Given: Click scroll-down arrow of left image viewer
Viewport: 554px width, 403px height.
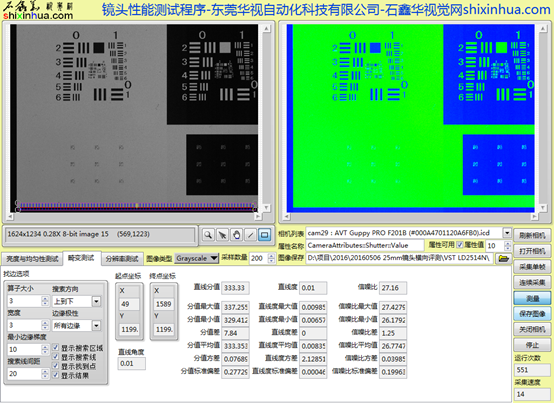Looking at the screenshot, I should tap(267, 208).
